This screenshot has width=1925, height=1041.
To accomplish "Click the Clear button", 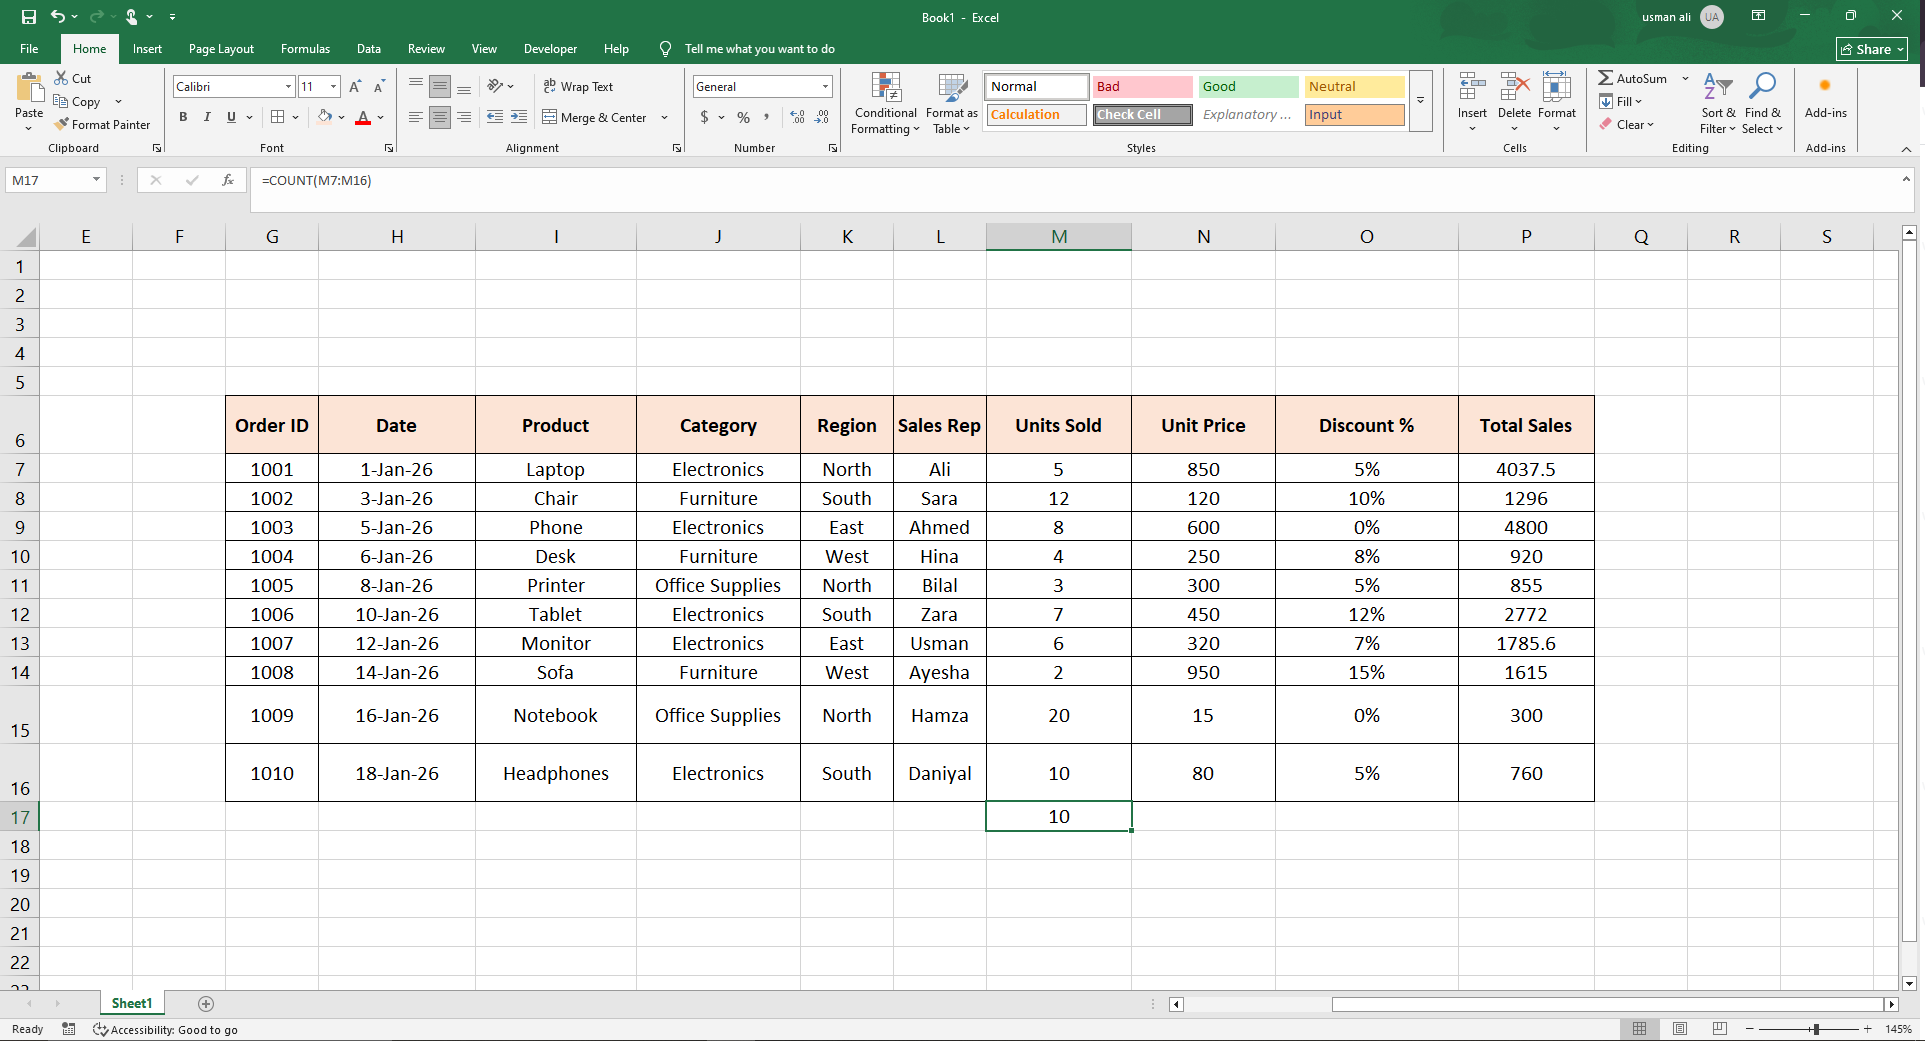I will tap(1627, 125).
